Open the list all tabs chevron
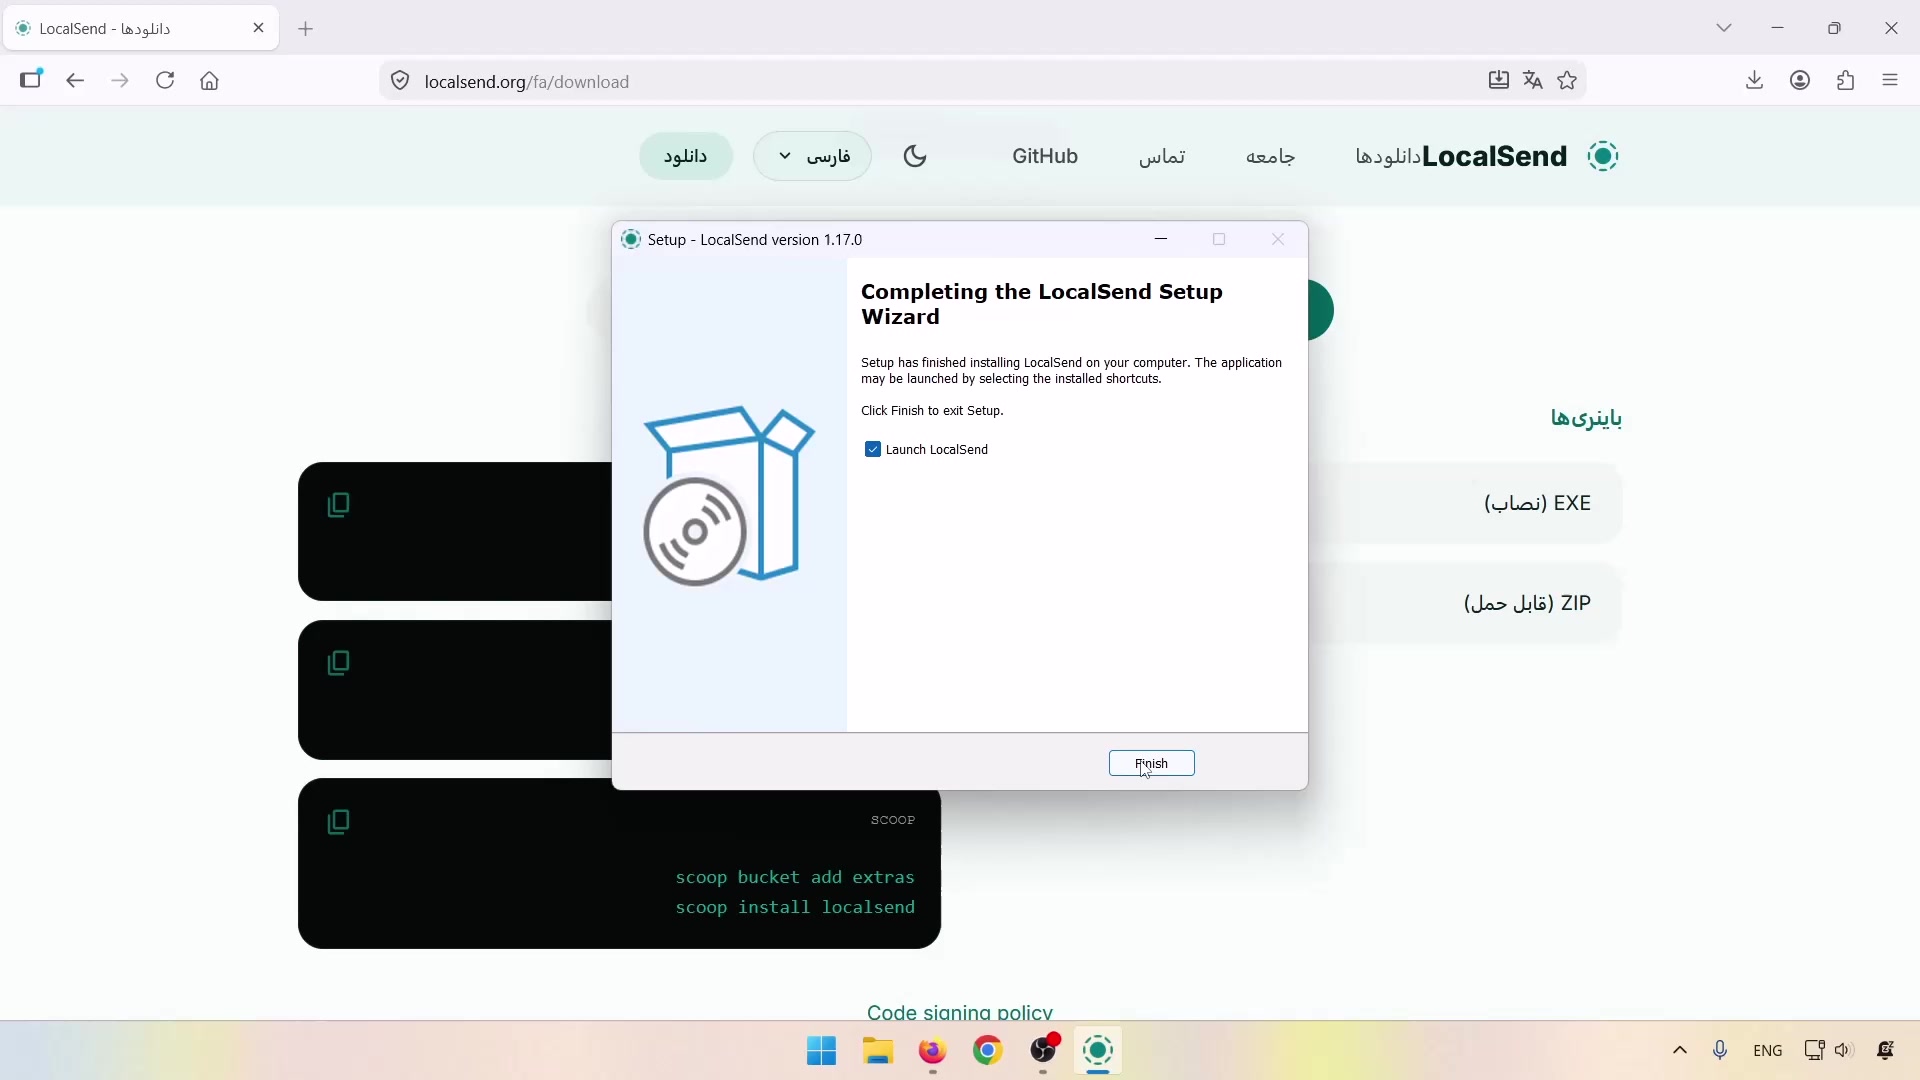 (1724, 28)
